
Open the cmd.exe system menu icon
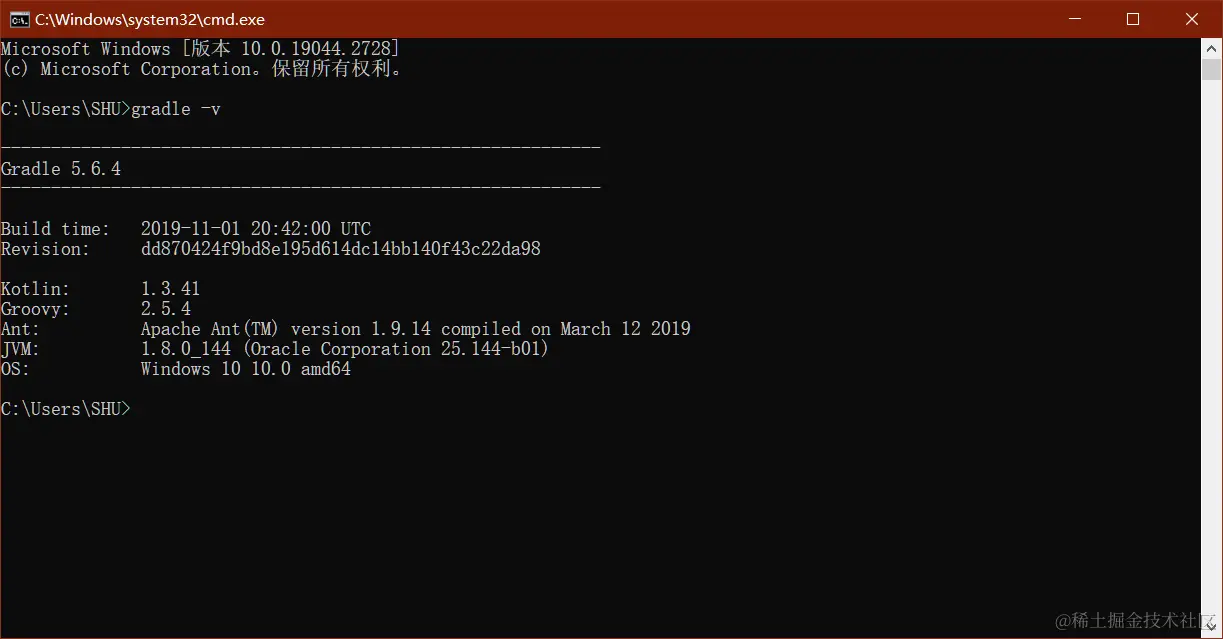click(19, 19)
